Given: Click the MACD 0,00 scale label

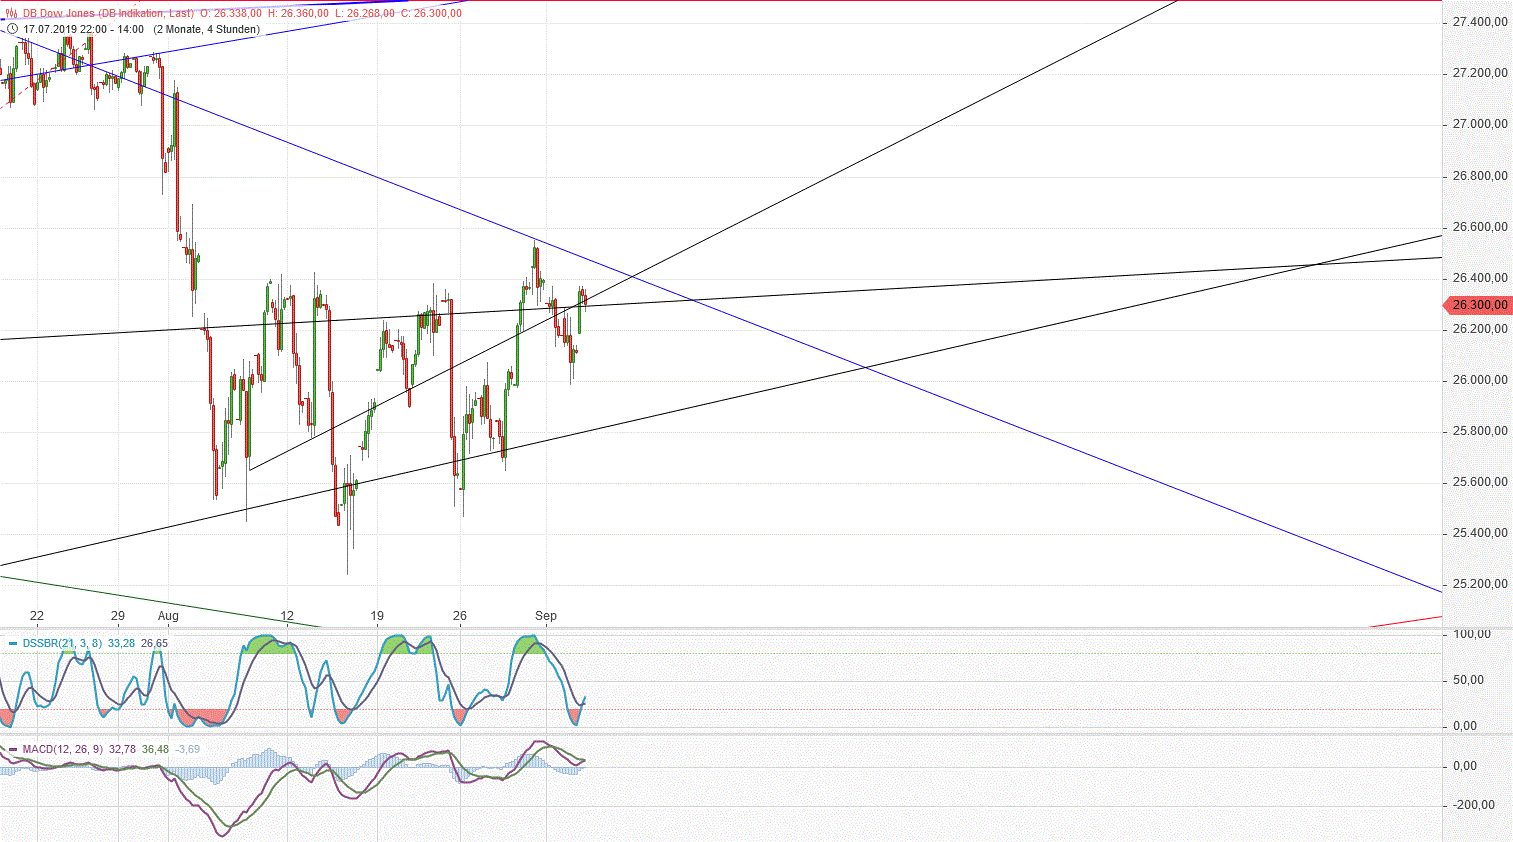Looking at the screenshot, I should pyautogui.click(x=1465, y=766).
